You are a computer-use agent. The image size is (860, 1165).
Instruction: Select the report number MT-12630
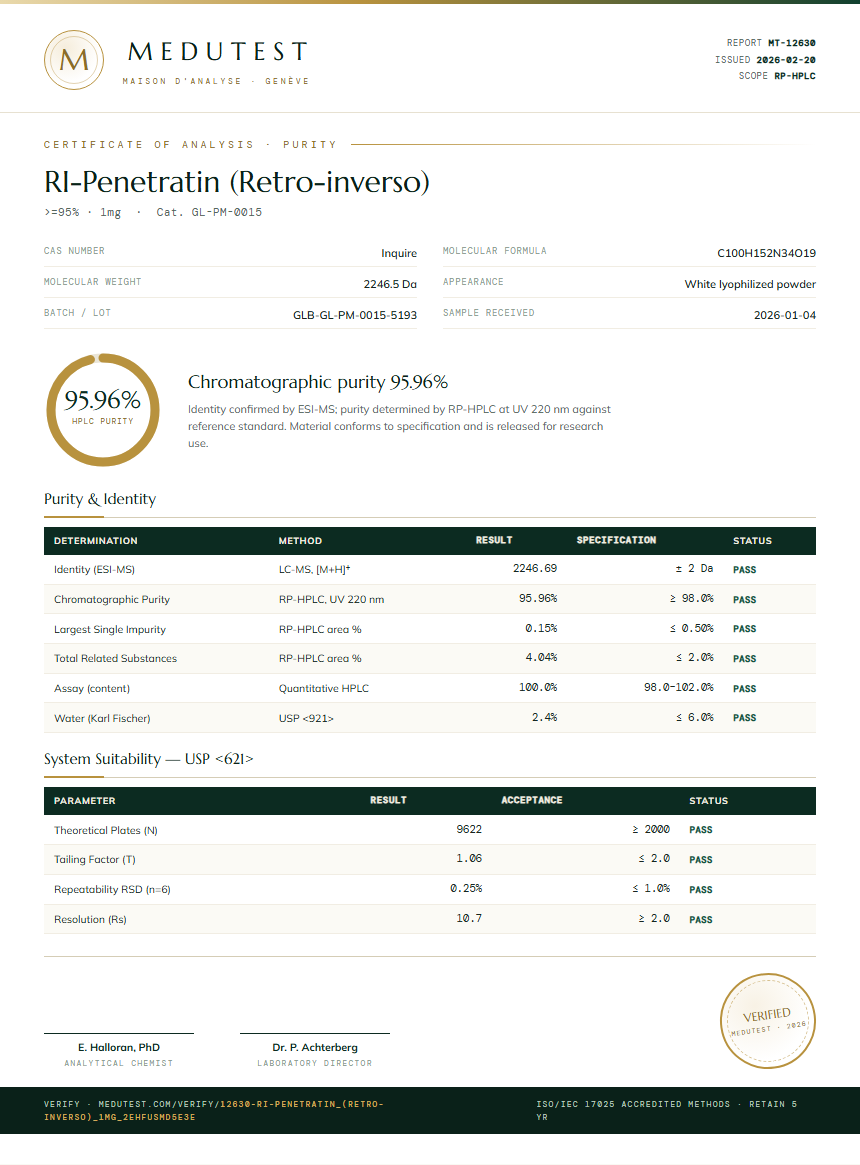tap(792, 43)
